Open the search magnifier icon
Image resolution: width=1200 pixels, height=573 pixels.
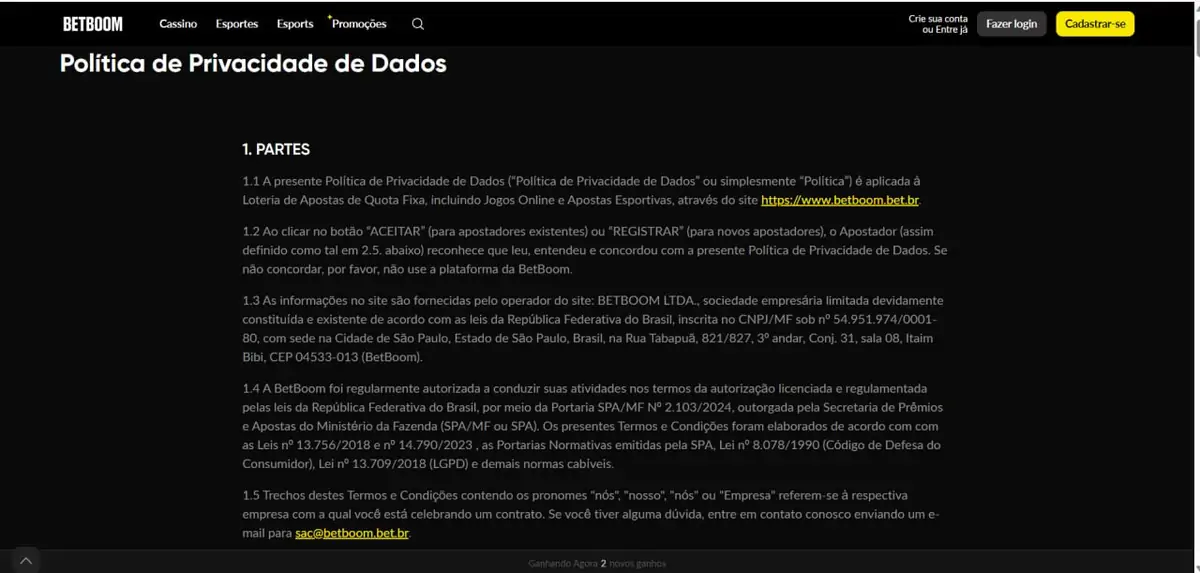(418, 24)
